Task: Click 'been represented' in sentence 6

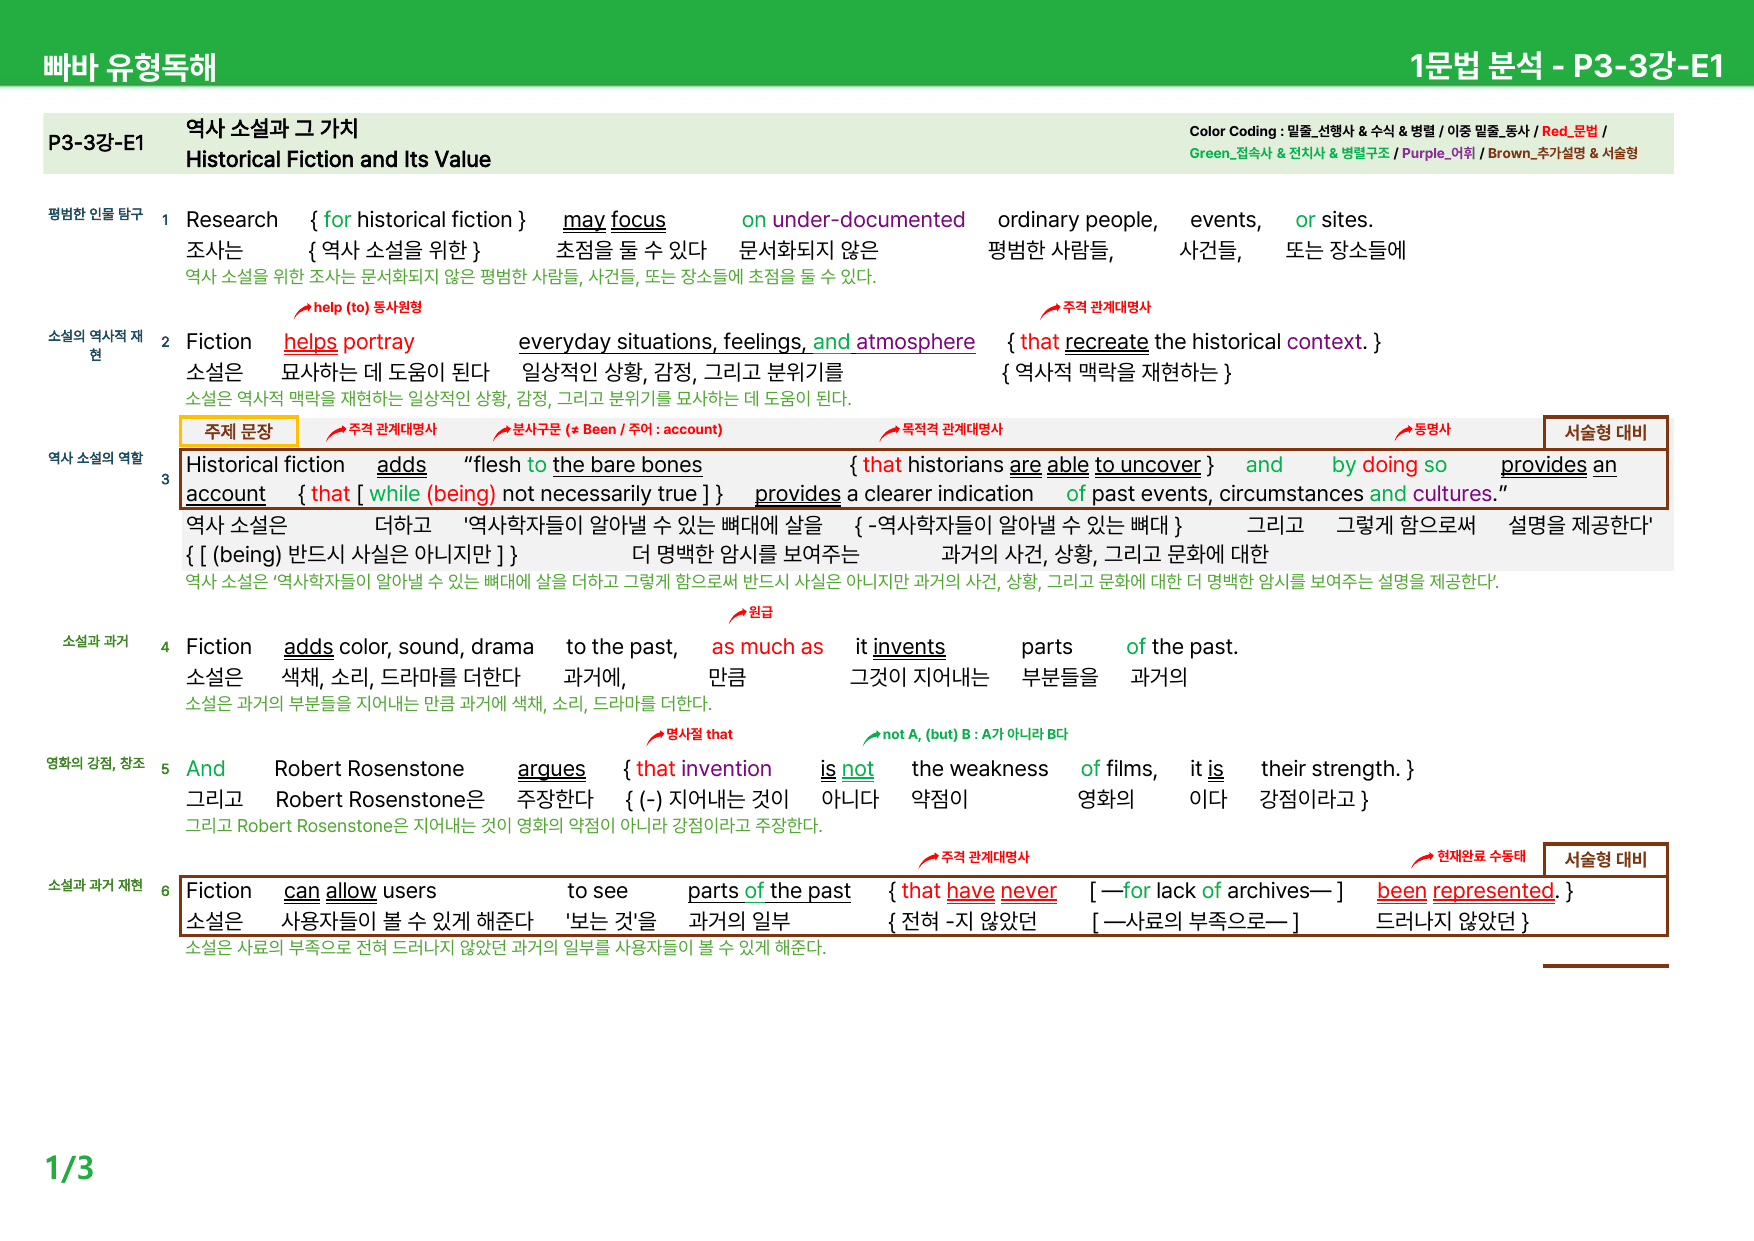Action: (x=1465, y=891)
